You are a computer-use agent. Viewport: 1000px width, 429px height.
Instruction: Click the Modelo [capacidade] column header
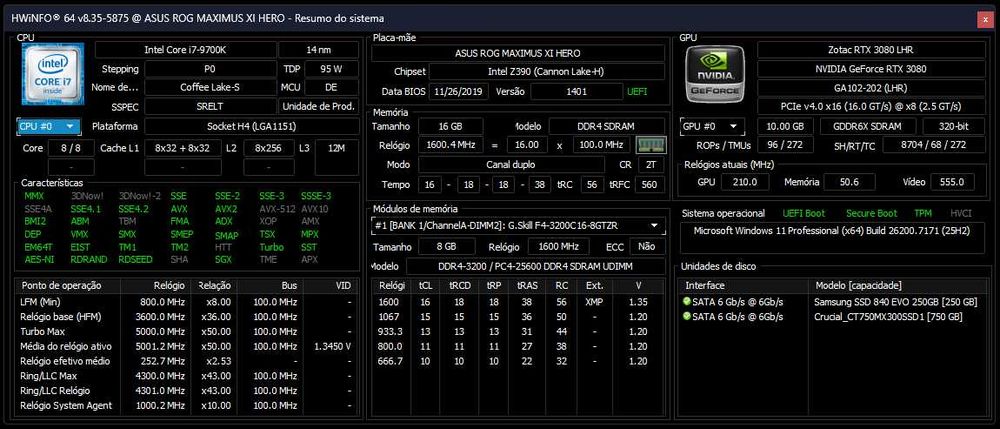coord(897,286)
